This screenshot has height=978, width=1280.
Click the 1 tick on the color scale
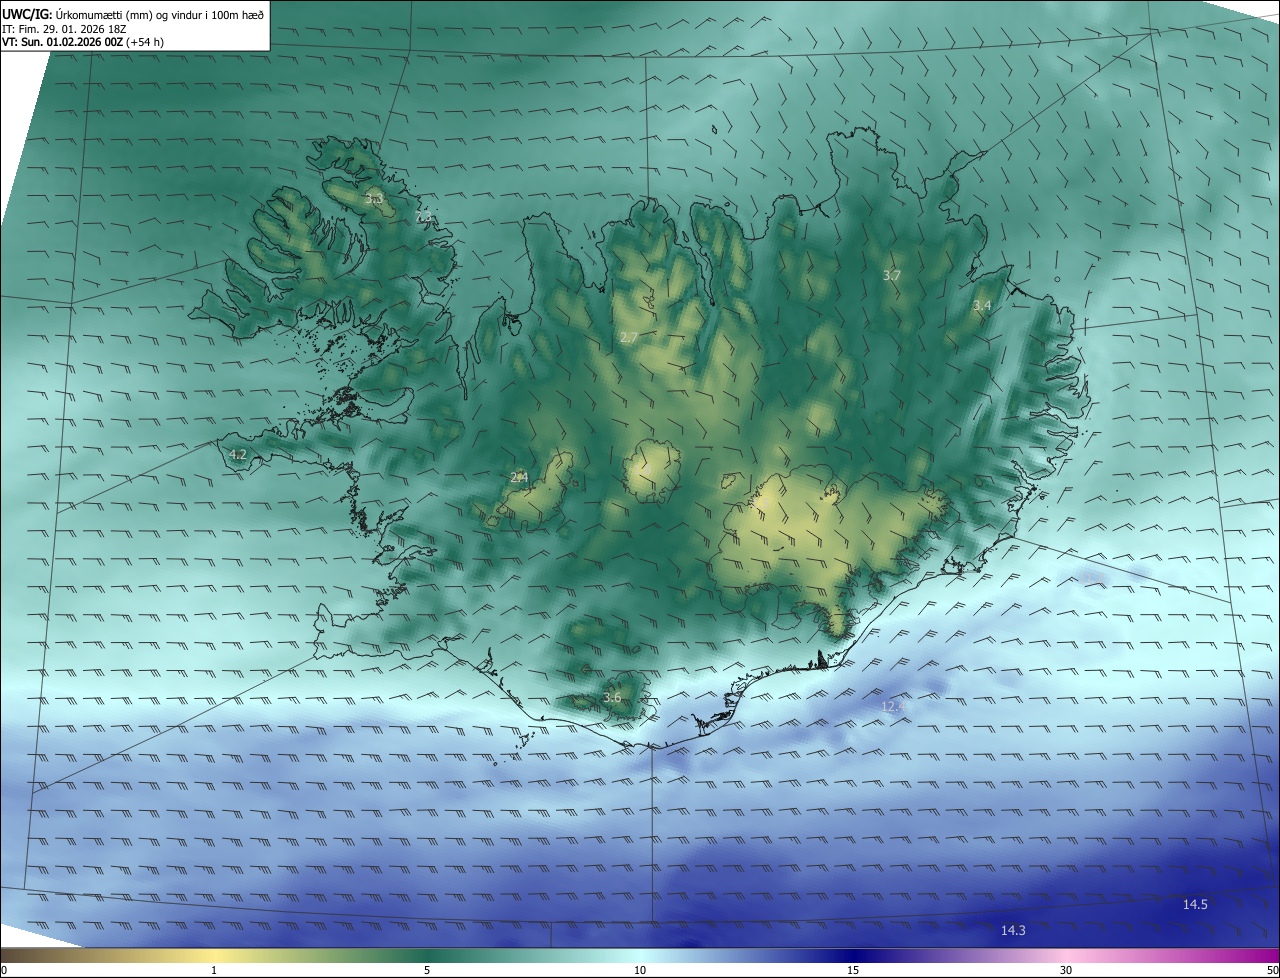click(x=214, y=970)
